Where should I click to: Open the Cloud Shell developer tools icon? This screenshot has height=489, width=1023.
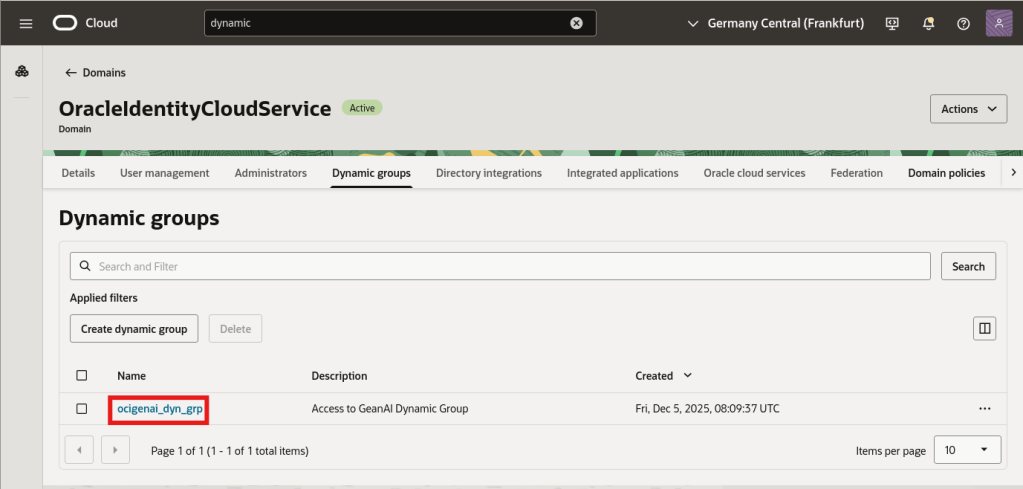coord(892,23)
